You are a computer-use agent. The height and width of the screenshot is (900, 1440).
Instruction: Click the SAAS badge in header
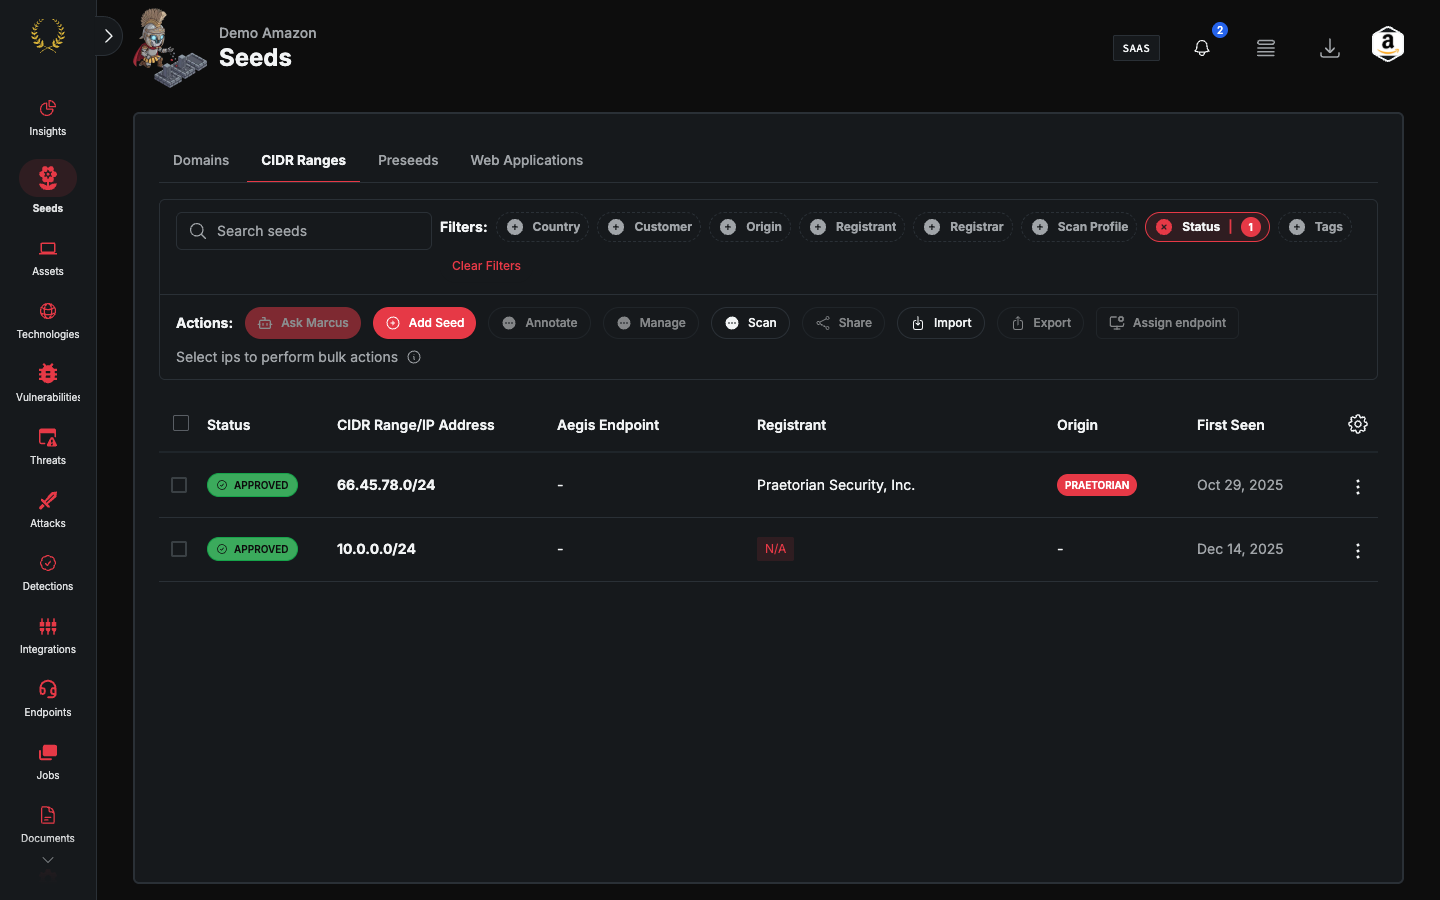(1136, 48)
